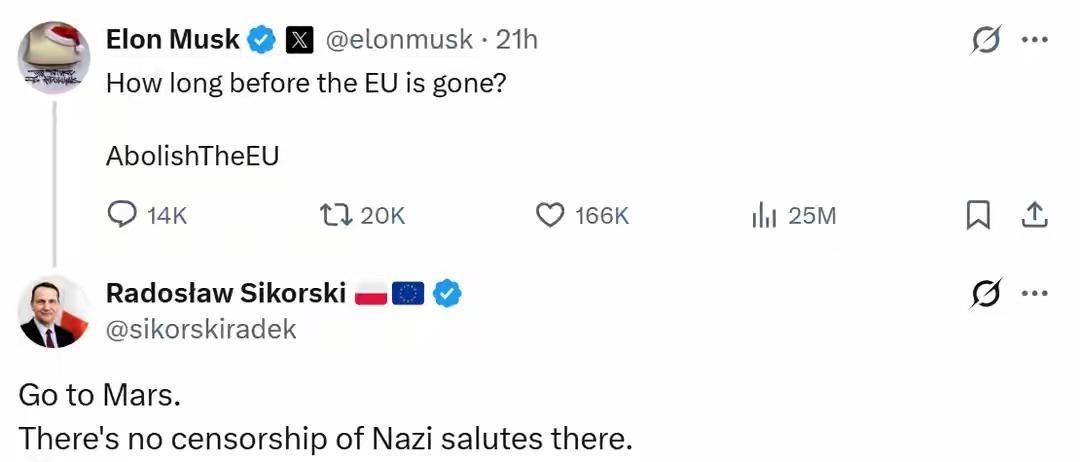Viewport: 1080px width, 462px height.
Task: Open the @elonmusk handle link
Action: click(x=398, y=40)
